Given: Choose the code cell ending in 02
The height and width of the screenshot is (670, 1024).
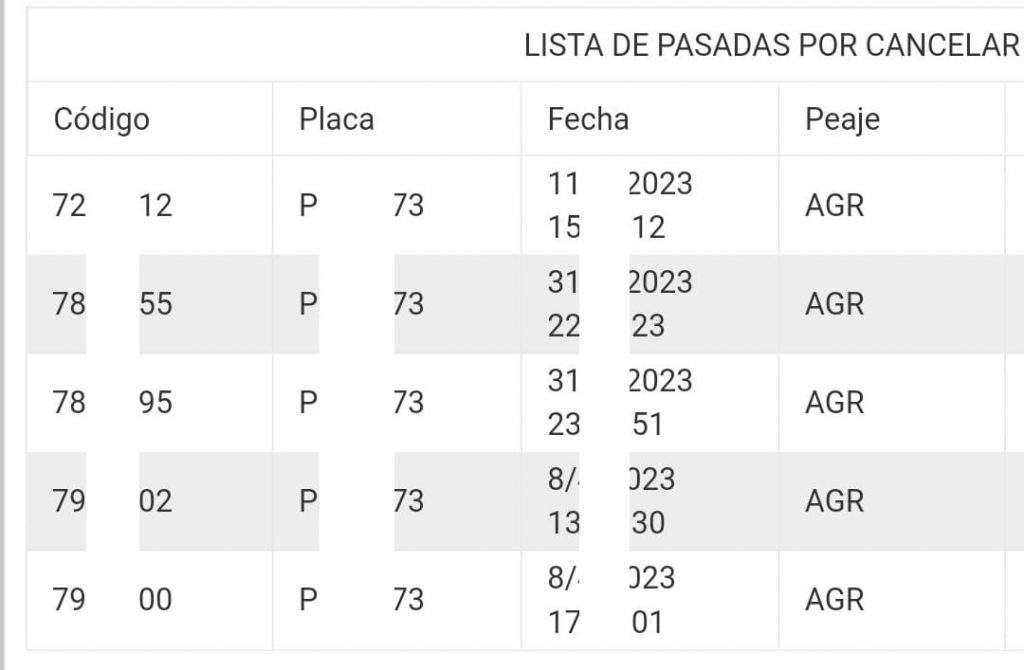Looking at the screenshot, I should click(112, 501).
